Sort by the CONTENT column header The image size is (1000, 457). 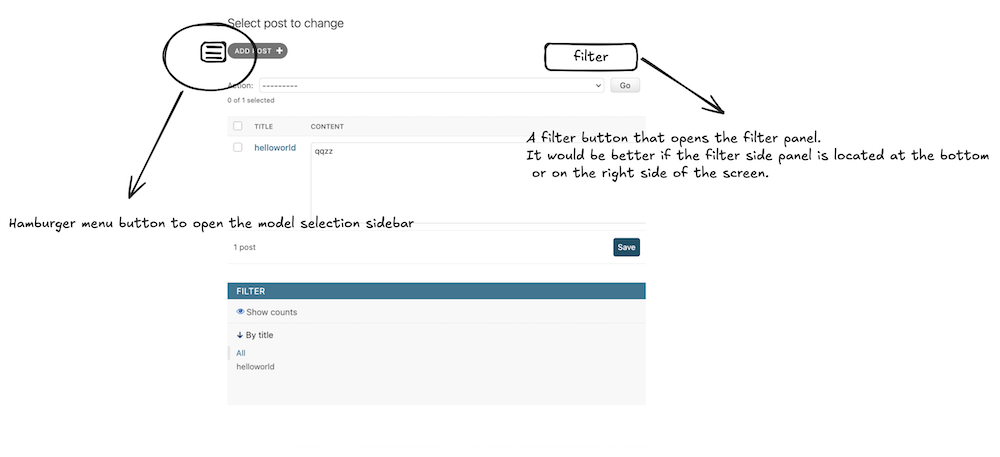(327, 126)
